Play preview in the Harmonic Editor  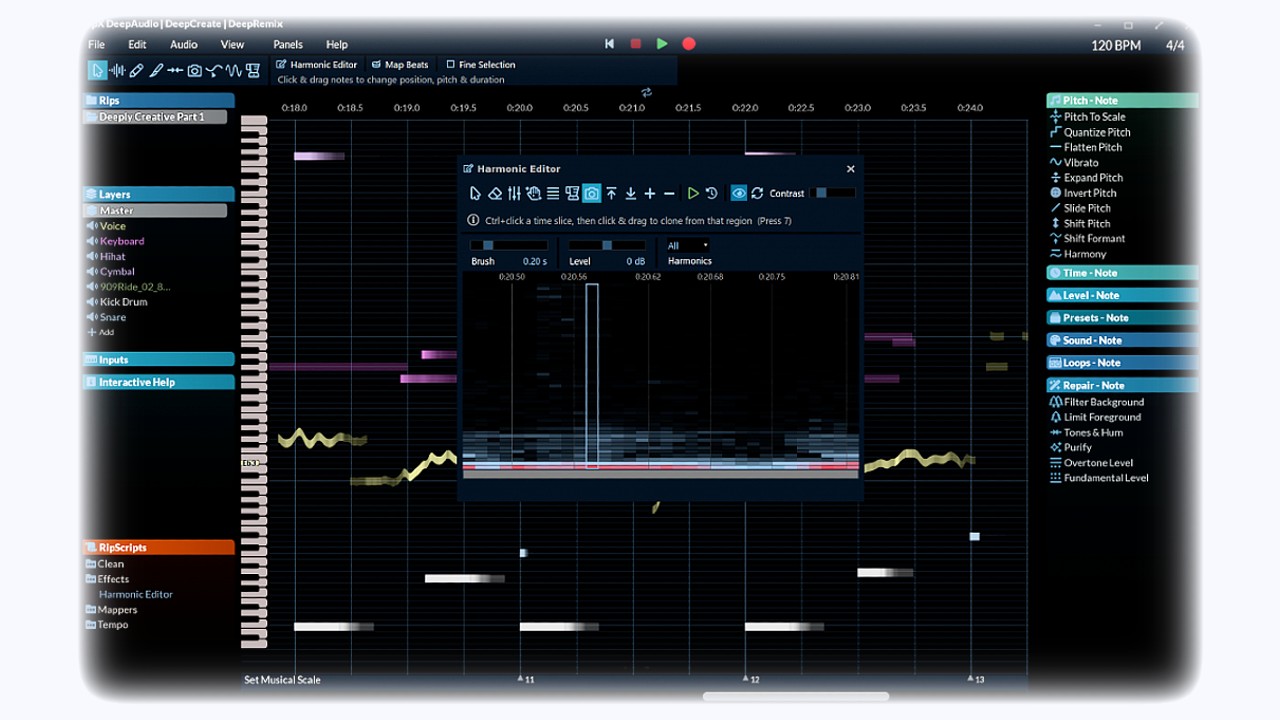693,193
